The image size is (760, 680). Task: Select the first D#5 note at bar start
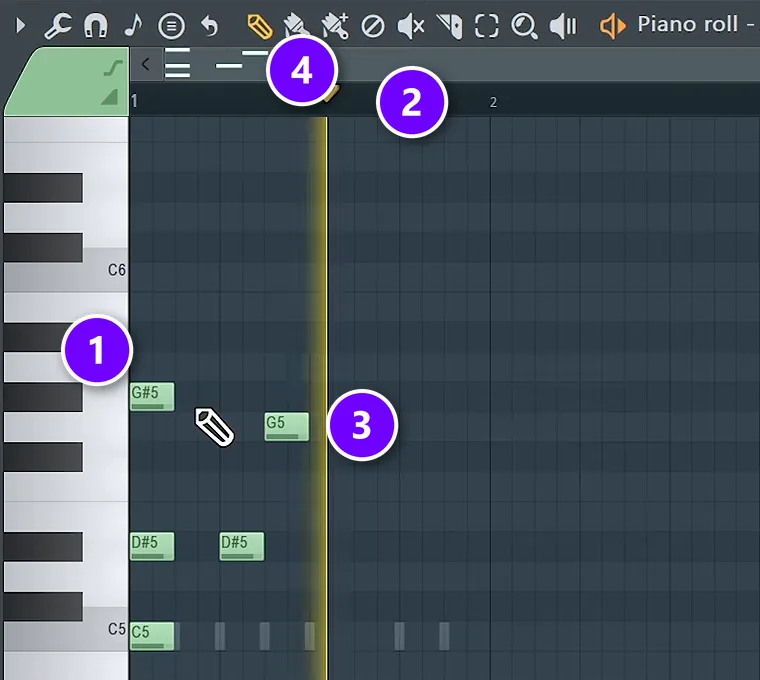tap(152, 547)
